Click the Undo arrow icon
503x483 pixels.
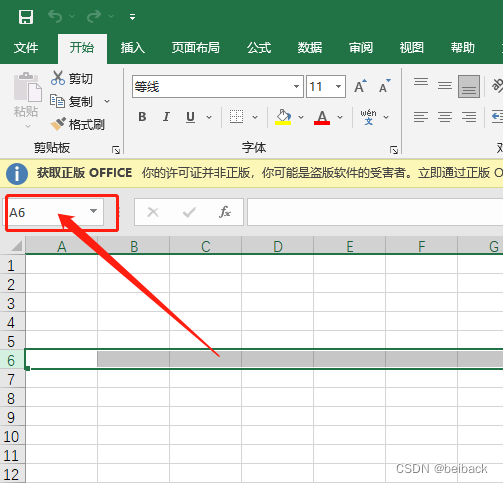click(55, 16)
